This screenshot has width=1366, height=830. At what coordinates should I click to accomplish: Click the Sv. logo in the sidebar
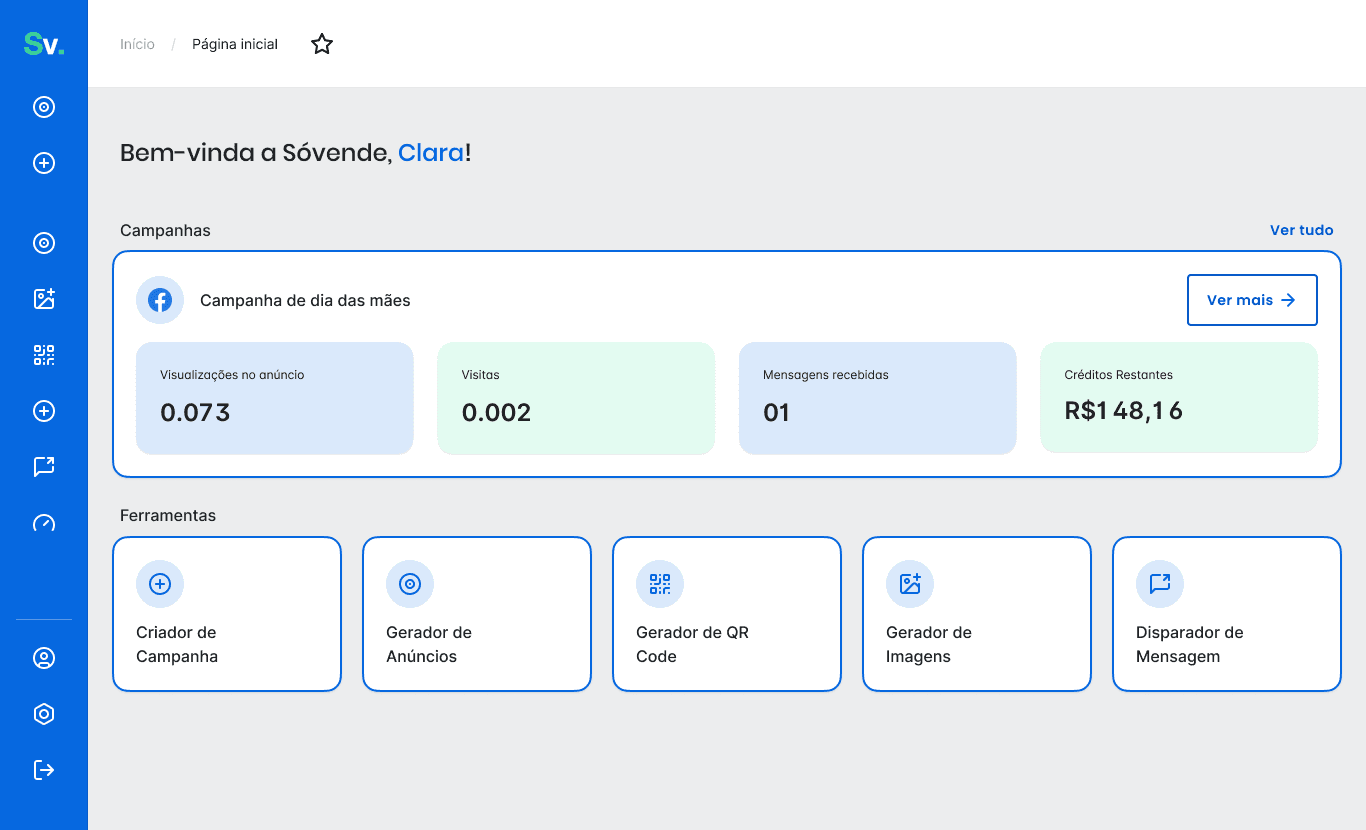click(x=44, y=44)
